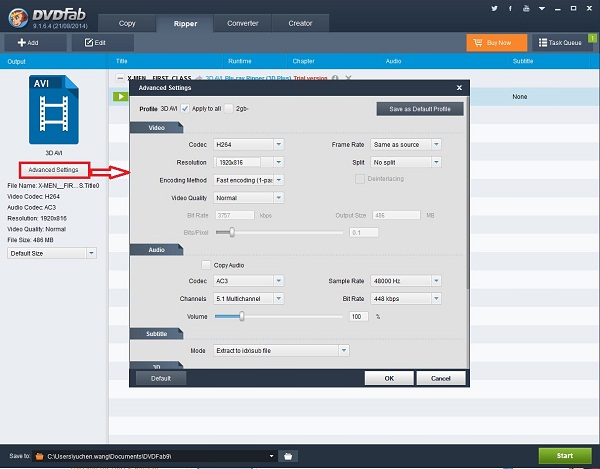Image resolution: width=600 pixels, height=469 pixels.
Task: Open DVDFab YouTube channel icon
Action: pos(526,8)
